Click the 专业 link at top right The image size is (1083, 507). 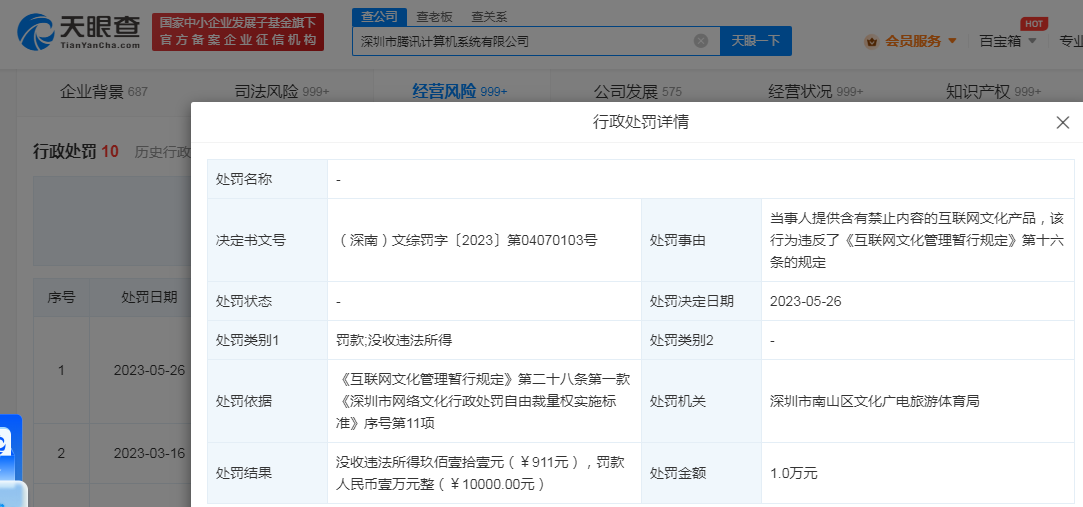tap(1071, 41)
